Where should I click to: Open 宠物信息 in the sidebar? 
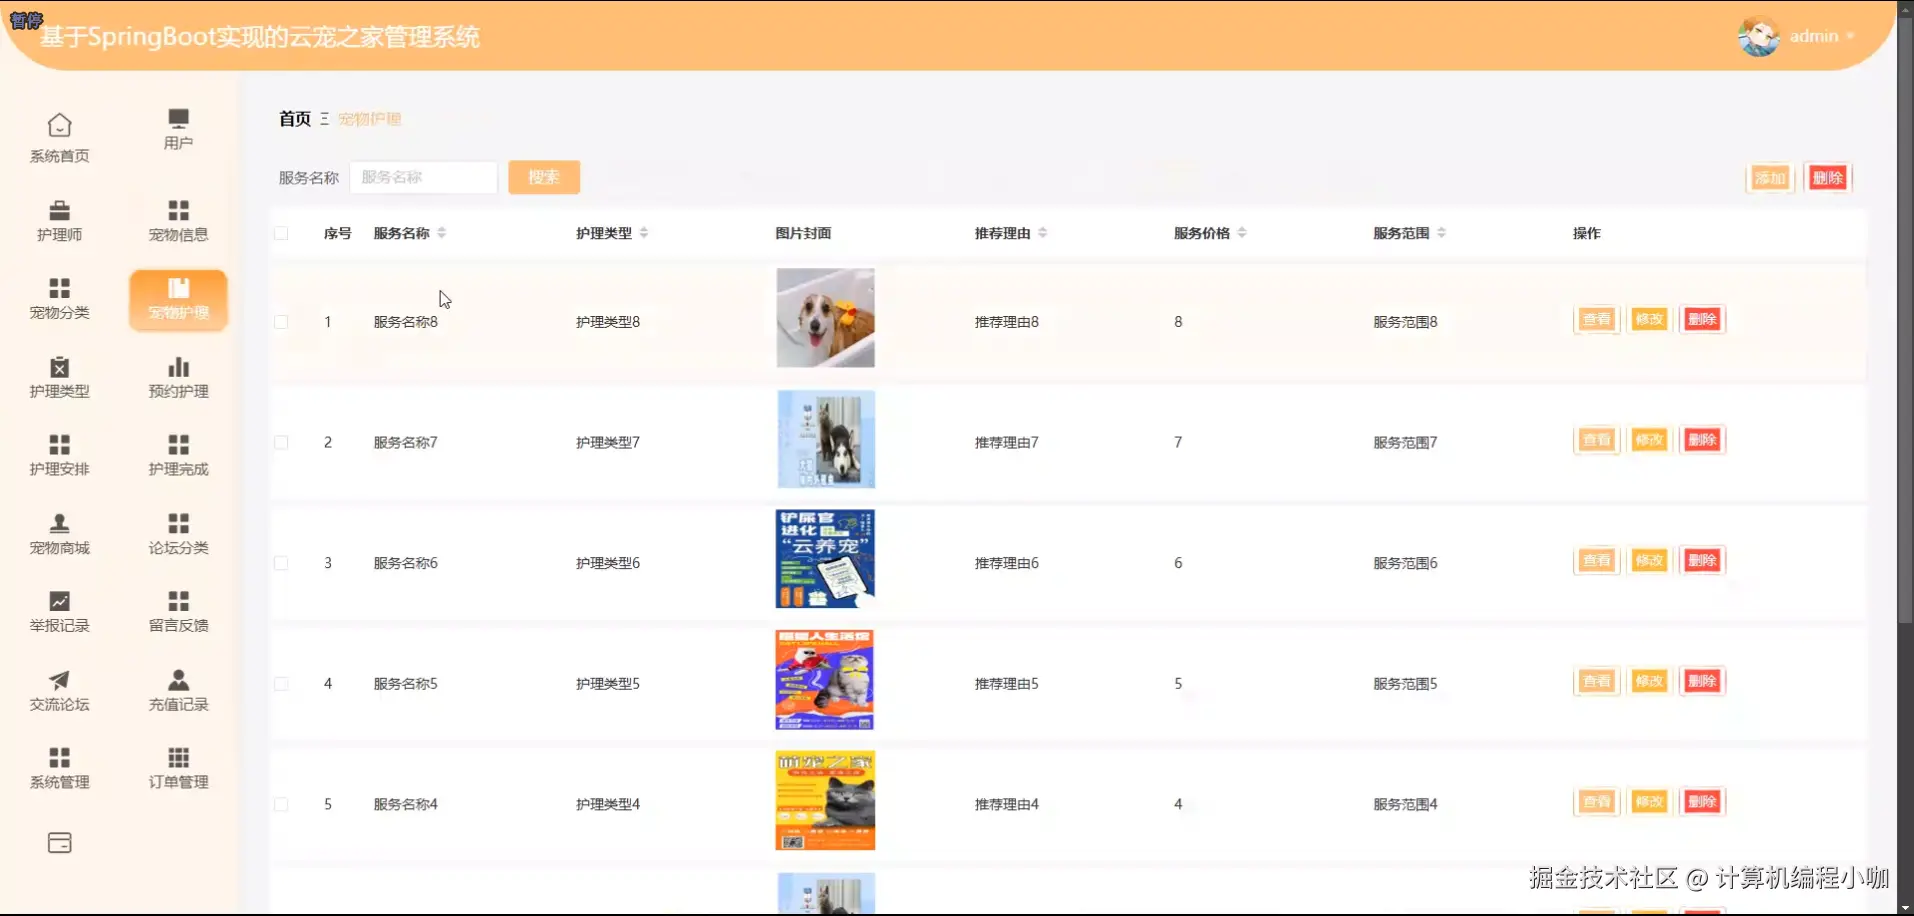click(x=178, y=220)
